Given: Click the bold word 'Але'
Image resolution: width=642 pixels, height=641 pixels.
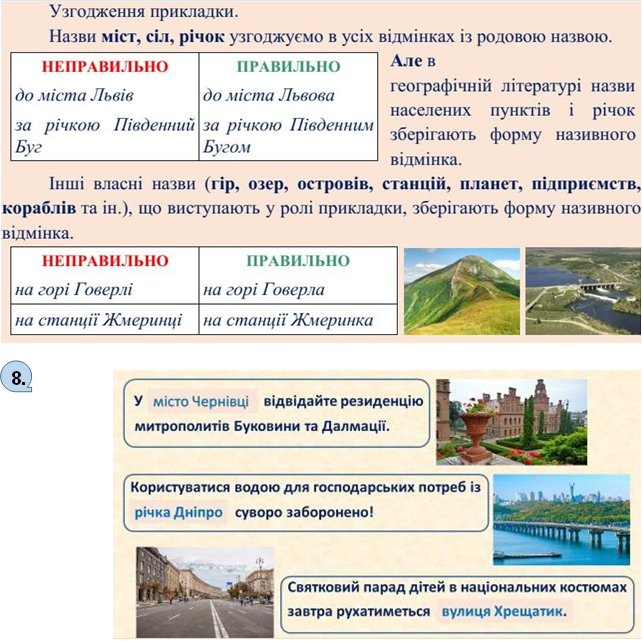Looking at the screenshot, I should click(x=406, y=61).
